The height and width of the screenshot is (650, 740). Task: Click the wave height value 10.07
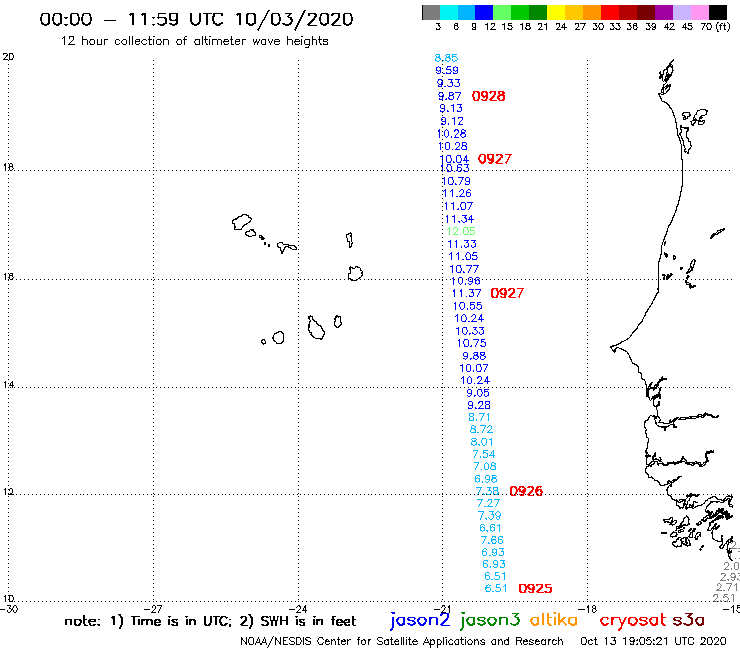click(x=474, y=368)
